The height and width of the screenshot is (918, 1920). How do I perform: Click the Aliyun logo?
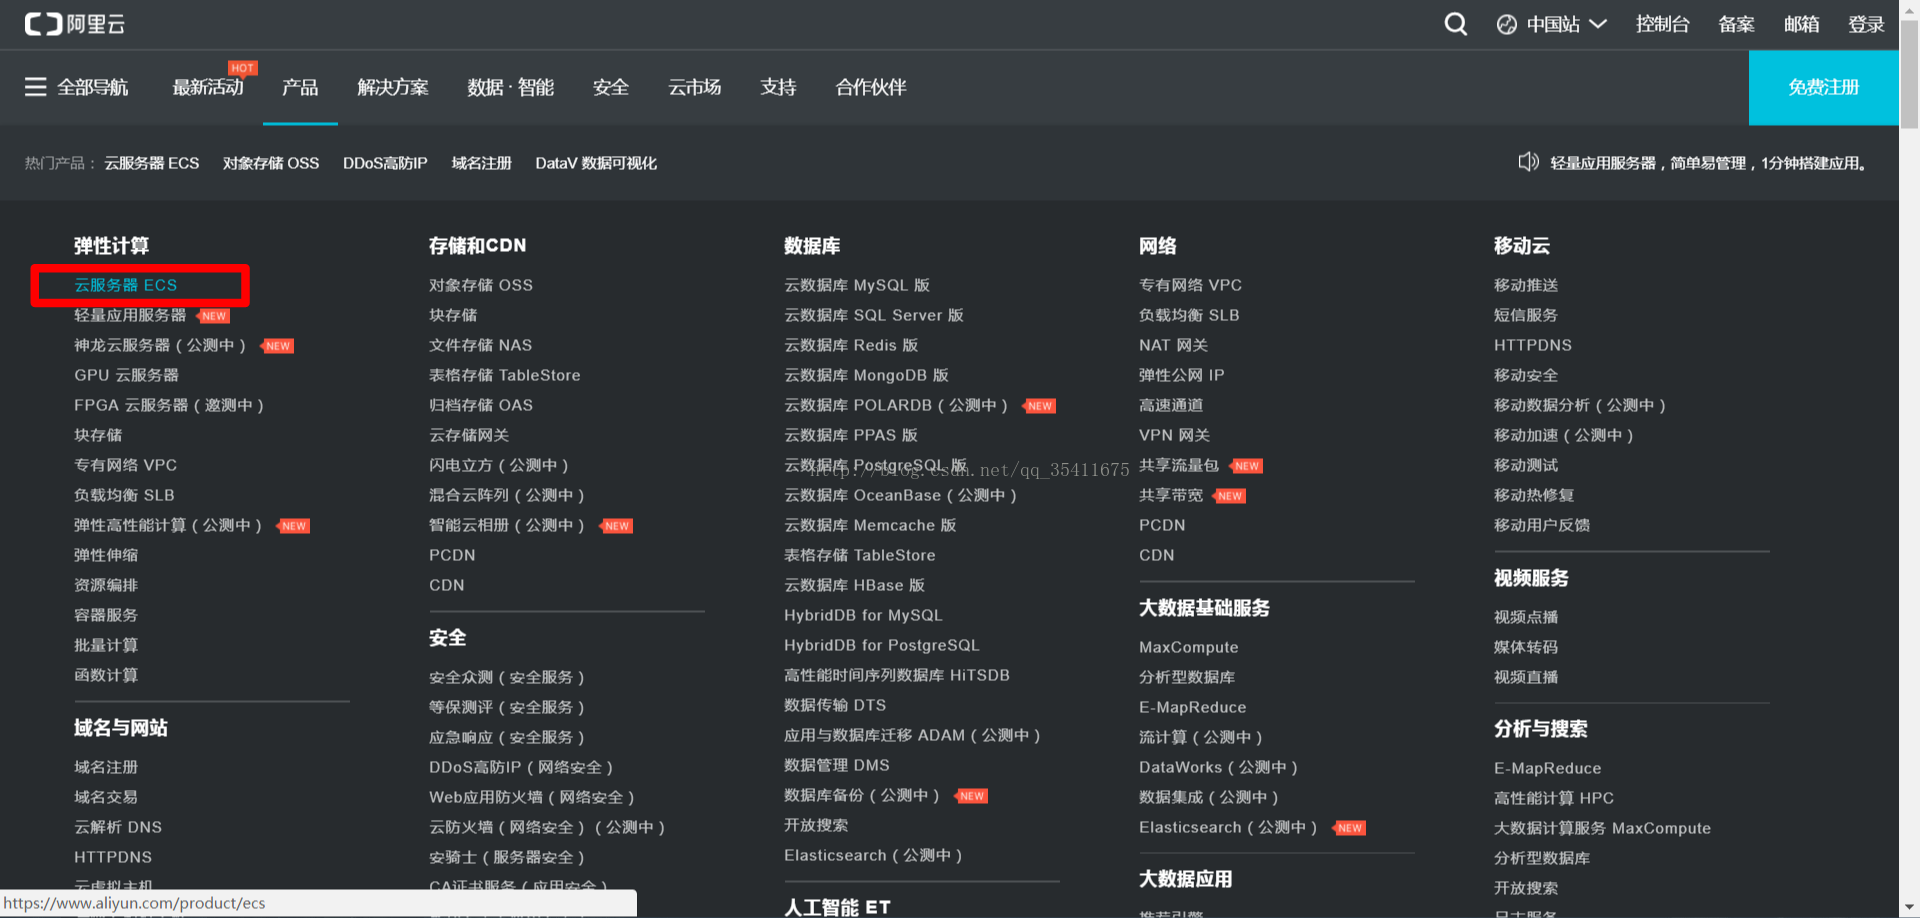(75, 24)
